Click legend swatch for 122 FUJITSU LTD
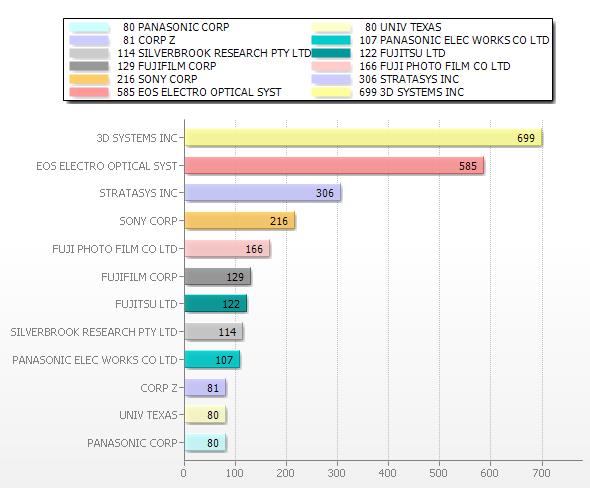 click(x=331, y=53)
